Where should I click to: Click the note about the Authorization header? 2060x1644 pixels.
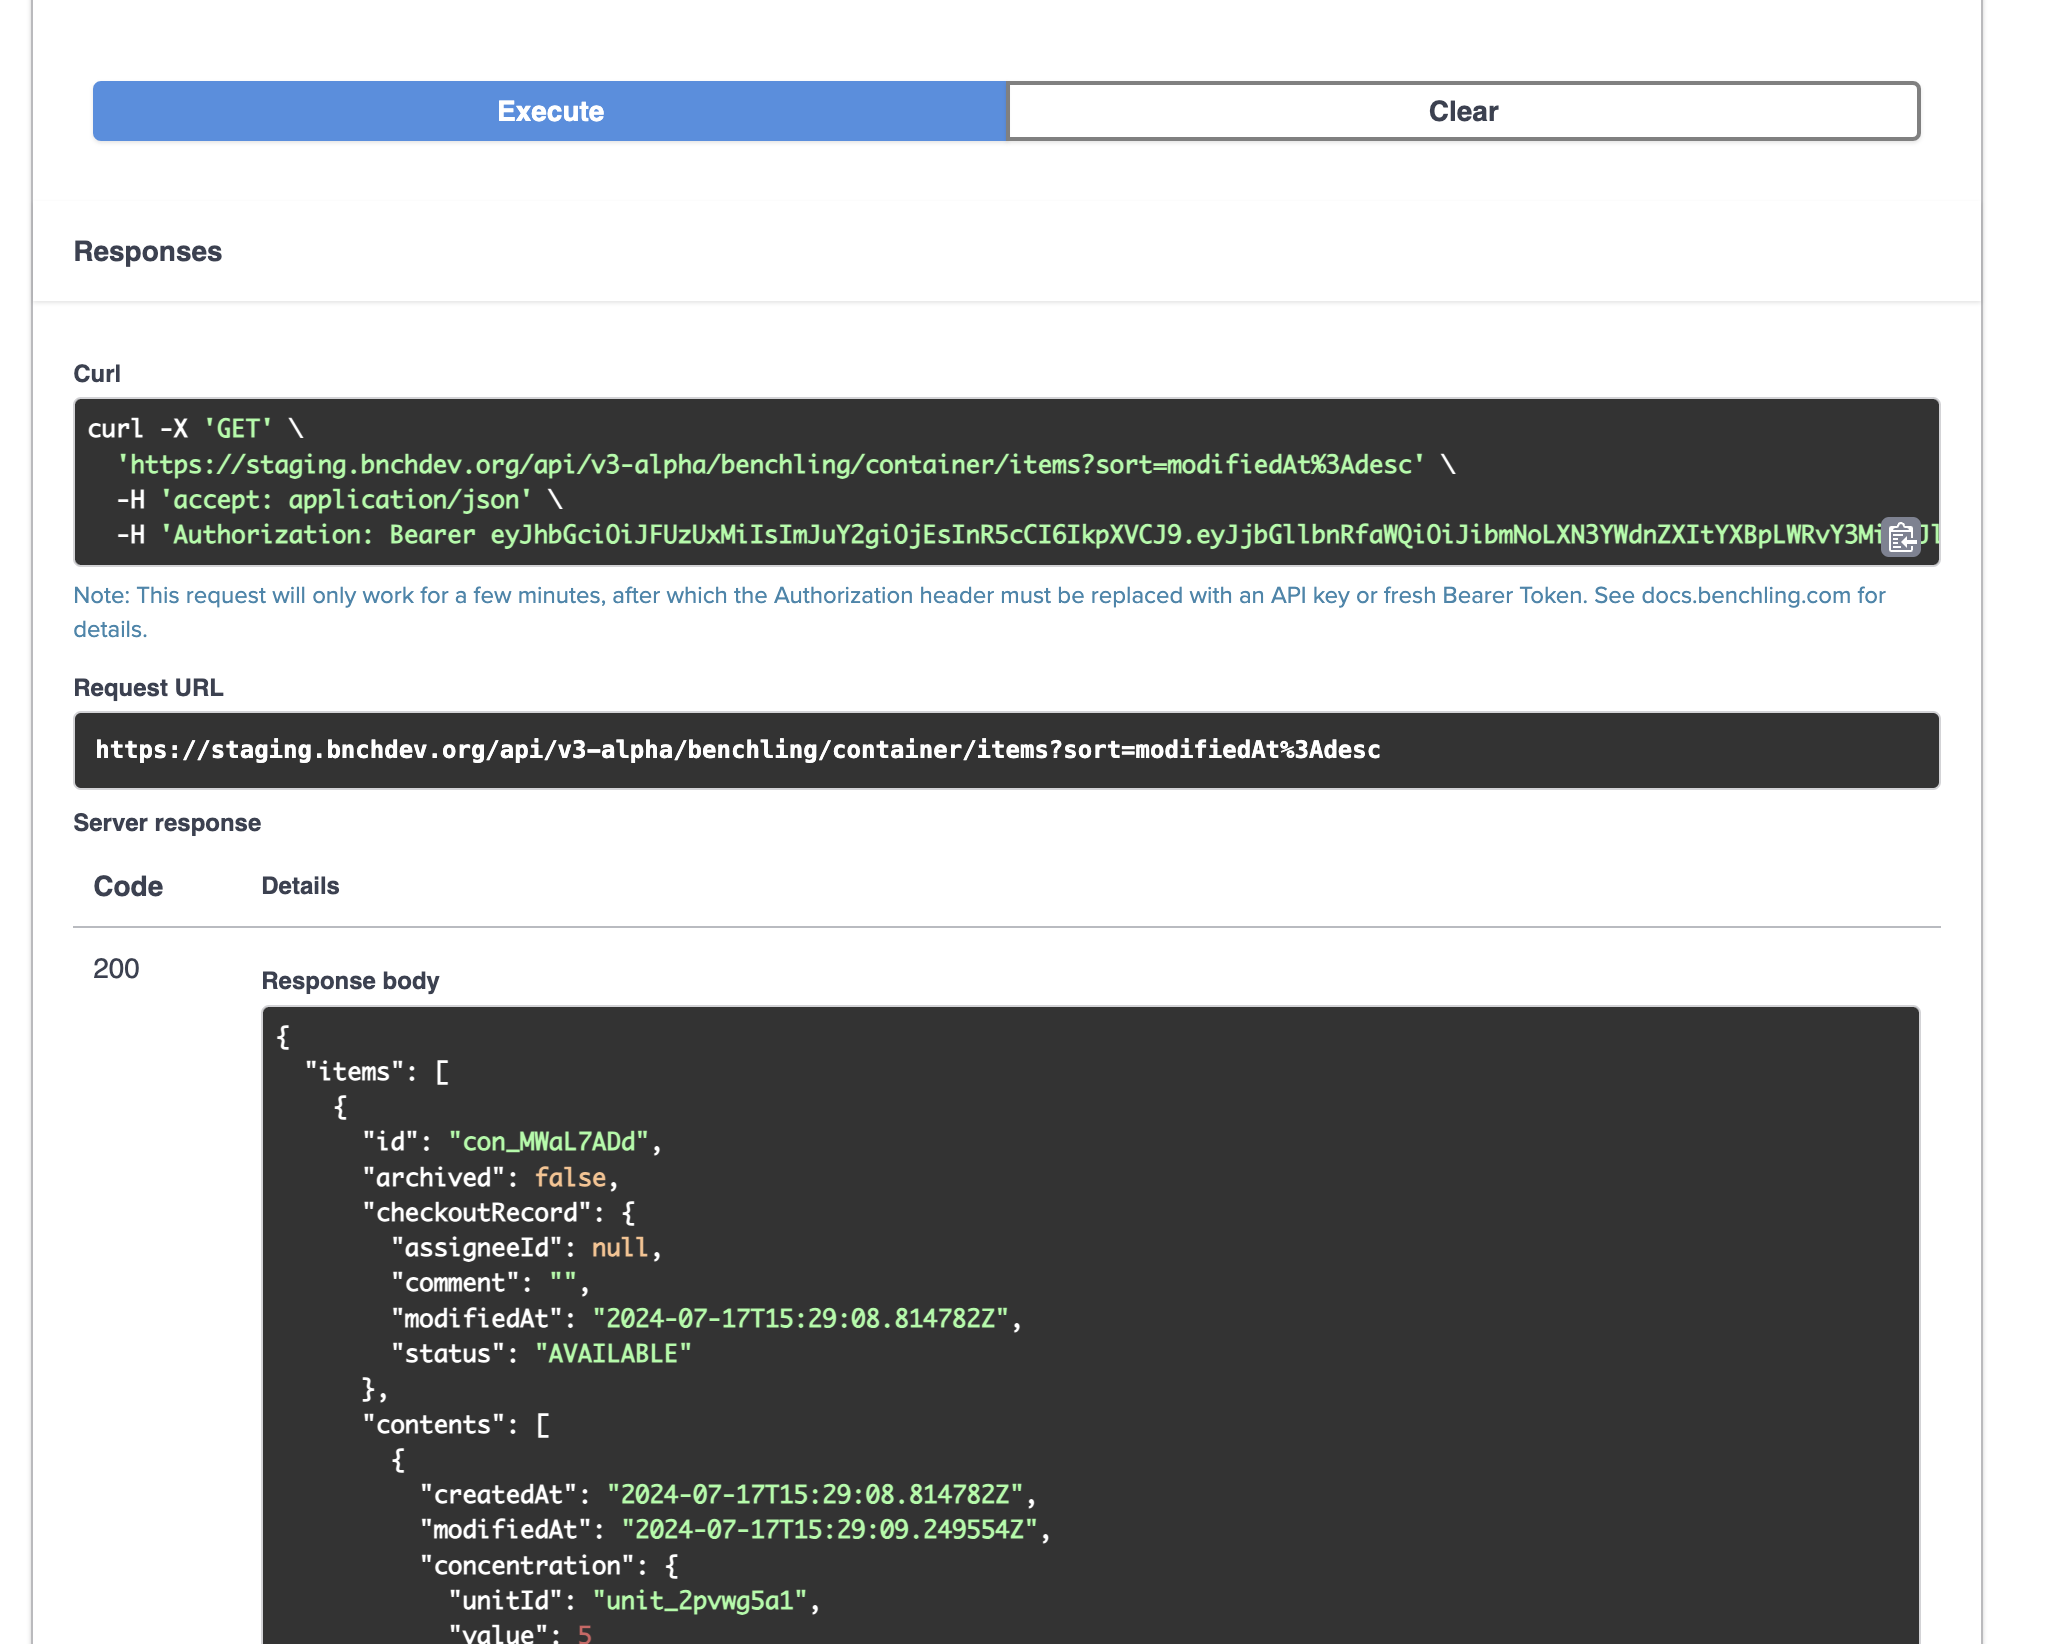pyautogui.click(x=979, y=612)
